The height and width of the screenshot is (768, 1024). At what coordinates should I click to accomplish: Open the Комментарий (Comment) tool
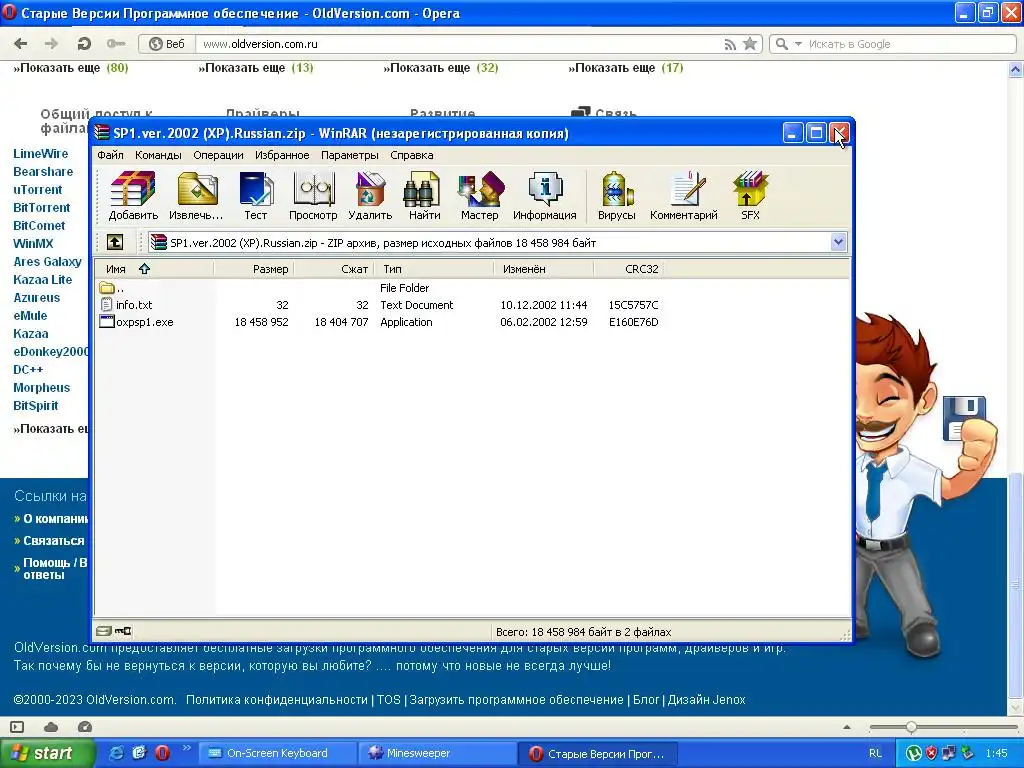pyautogui.click(x=684, y=195)
